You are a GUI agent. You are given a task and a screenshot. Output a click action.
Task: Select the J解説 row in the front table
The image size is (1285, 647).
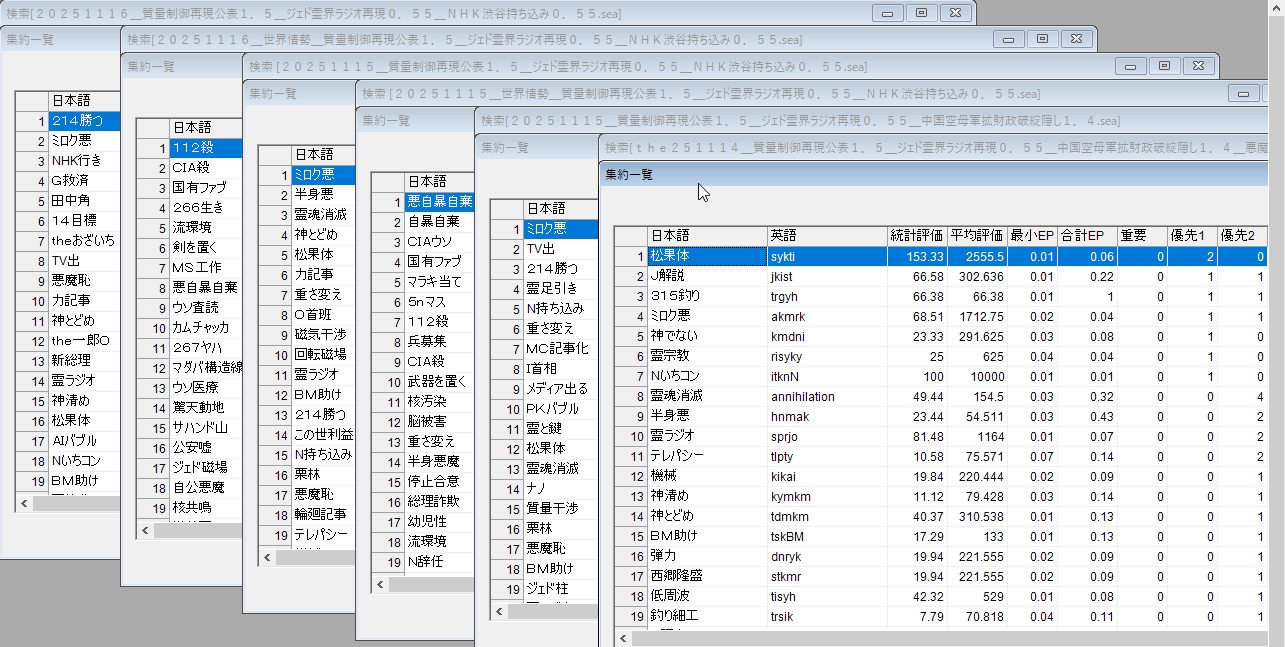tap(706, 276)
